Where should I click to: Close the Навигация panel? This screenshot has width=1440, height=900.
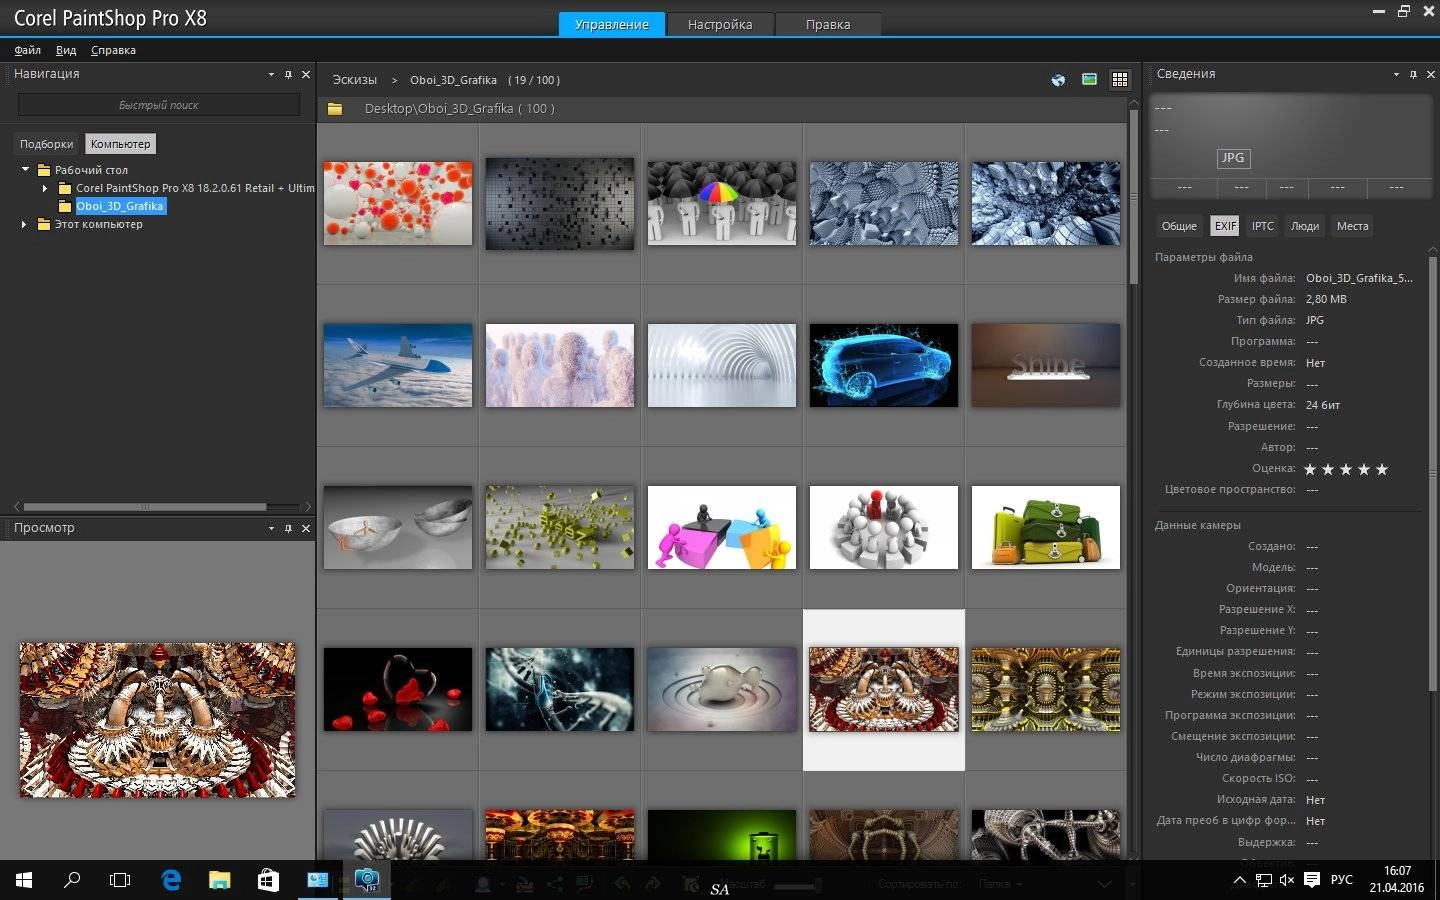306,74
